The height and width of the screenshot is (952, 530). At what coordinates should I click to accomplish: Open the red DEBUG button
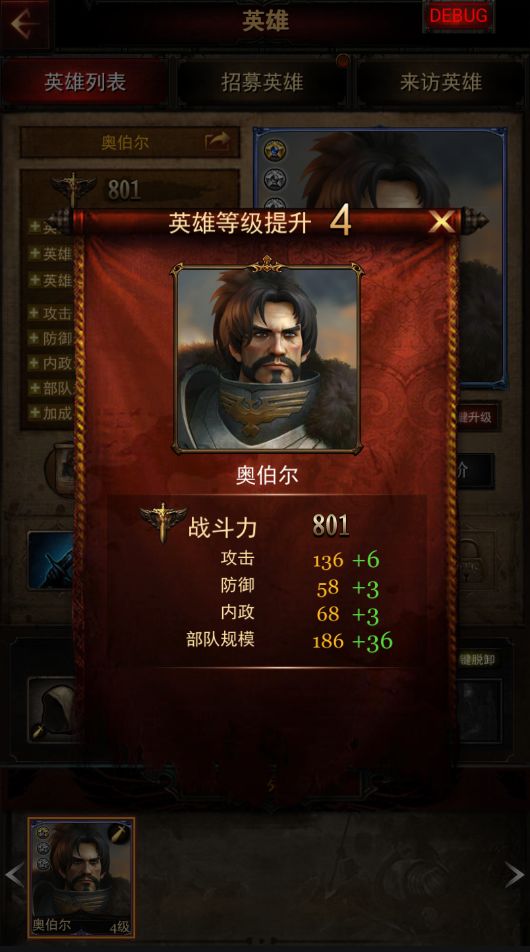point(458,16)
